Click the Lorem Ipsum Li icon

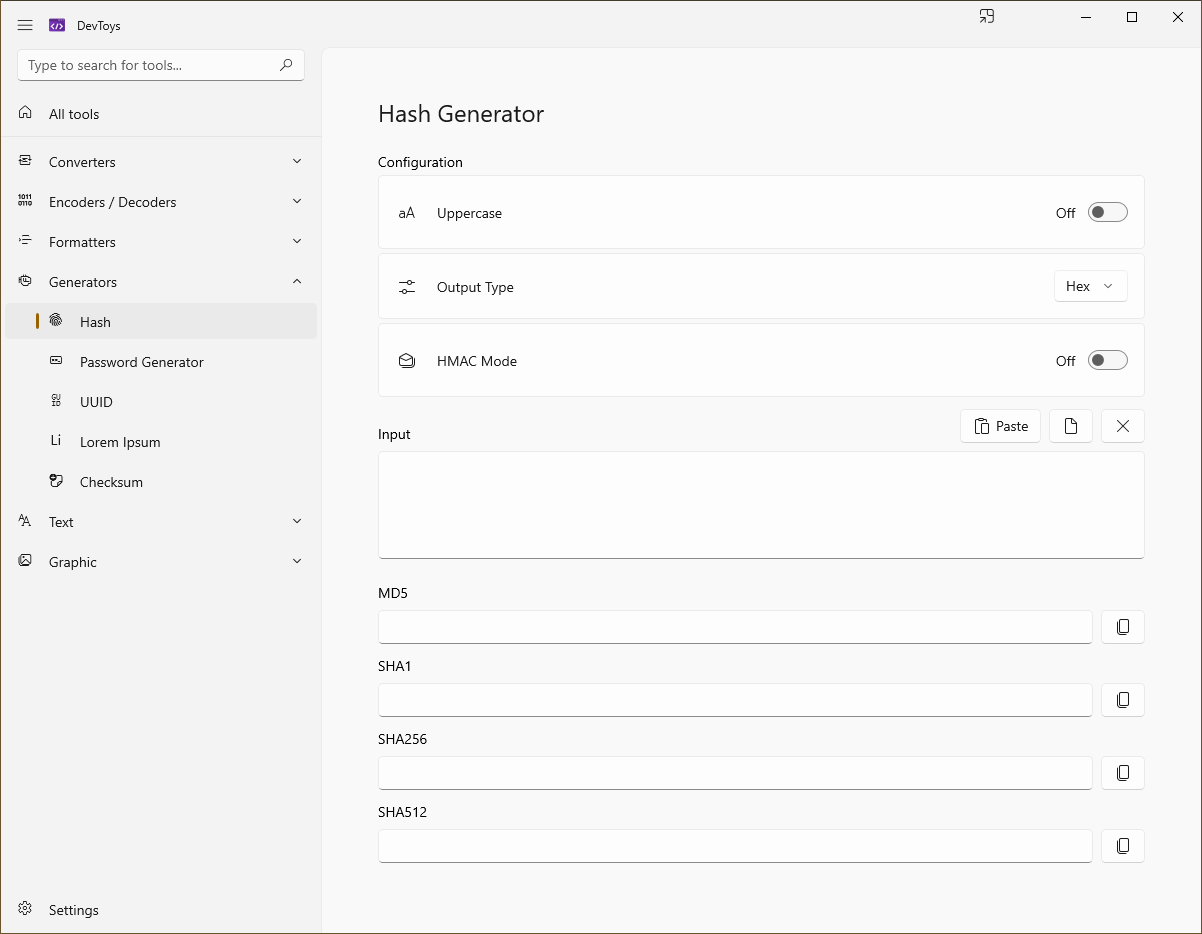coord(56,441)
